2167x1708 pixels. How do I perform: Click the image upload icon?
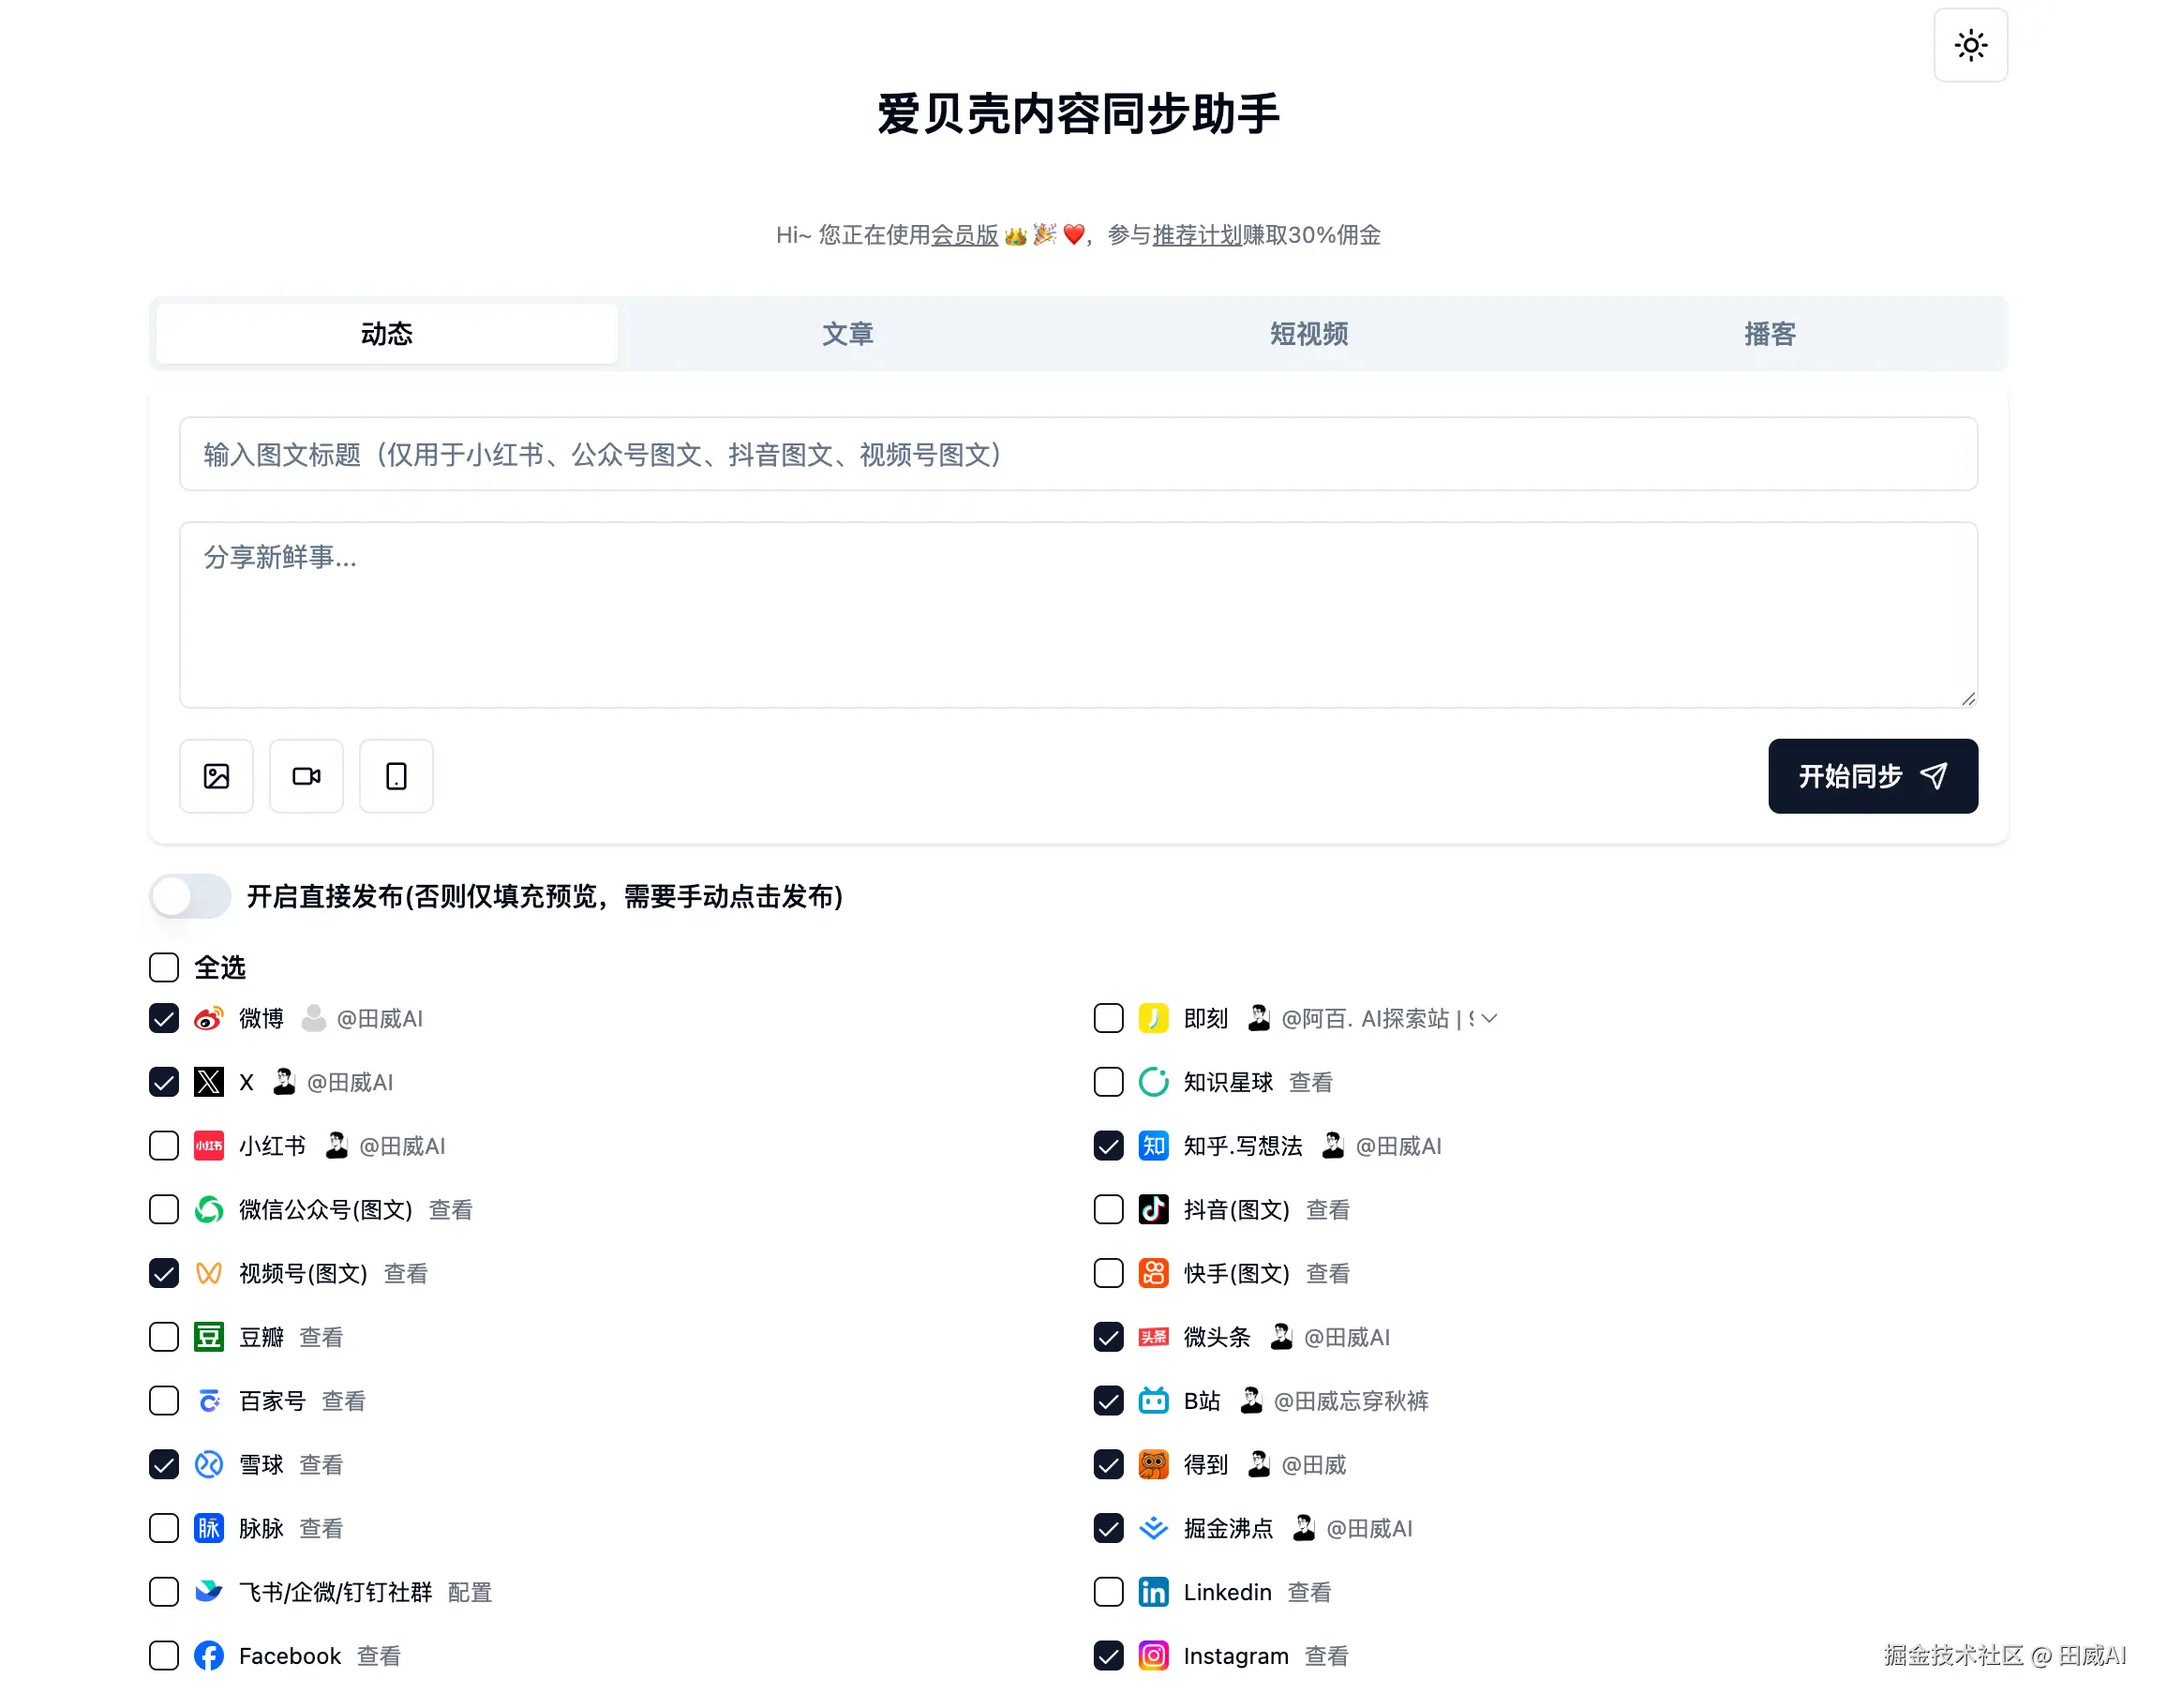(216, 776)
